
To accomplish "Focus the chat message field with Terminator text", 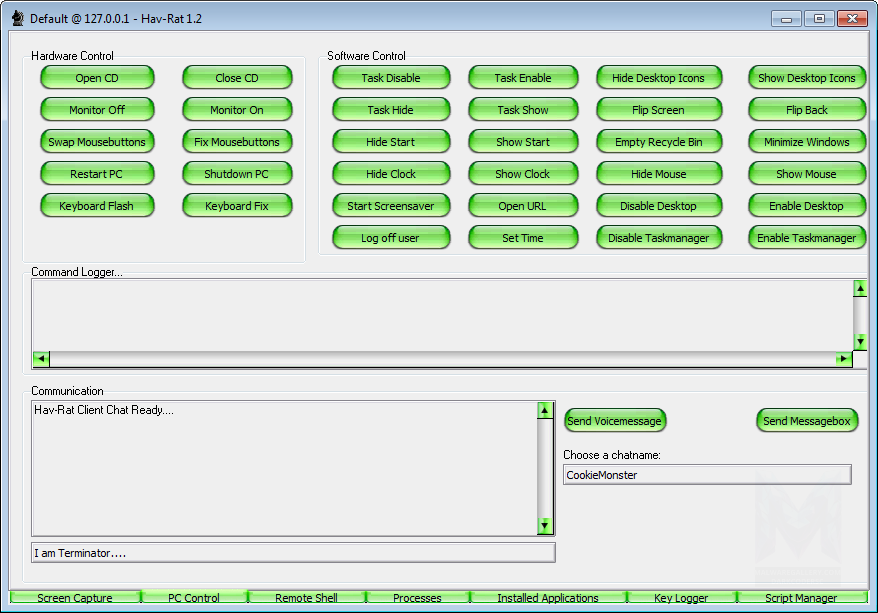I will click(293, 553).
